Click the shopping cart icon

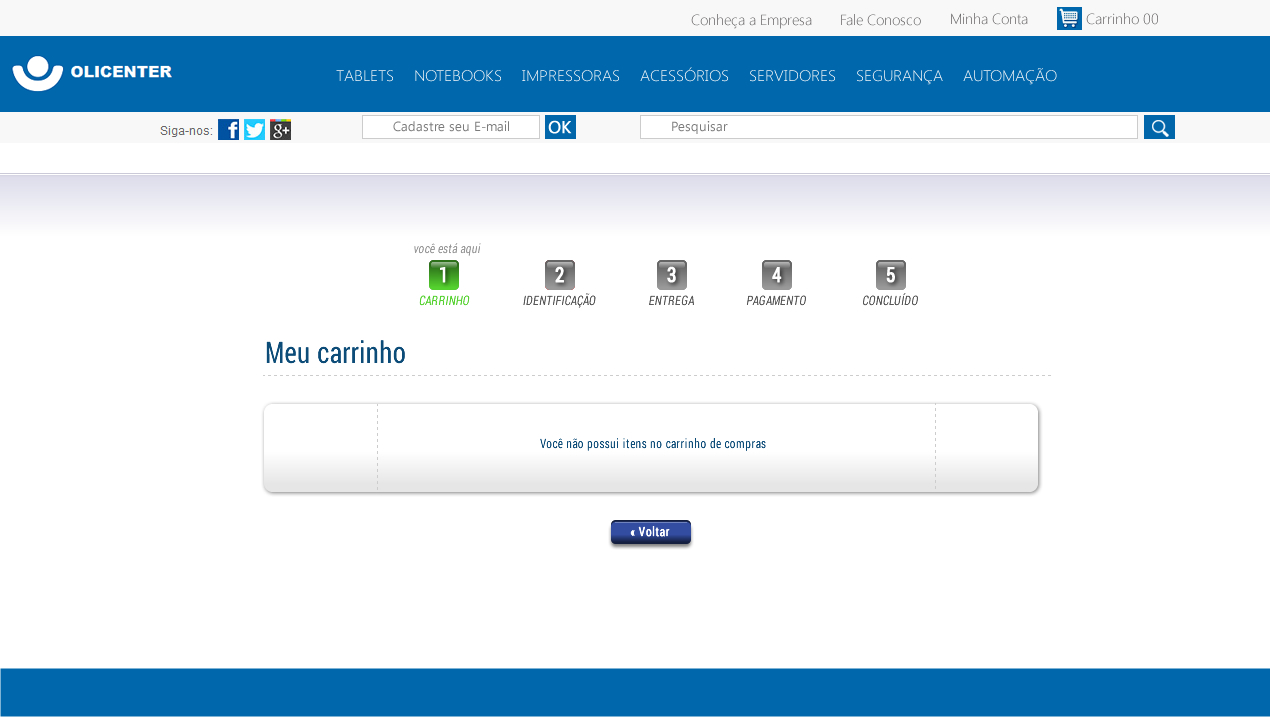[x=1069, y=19]
